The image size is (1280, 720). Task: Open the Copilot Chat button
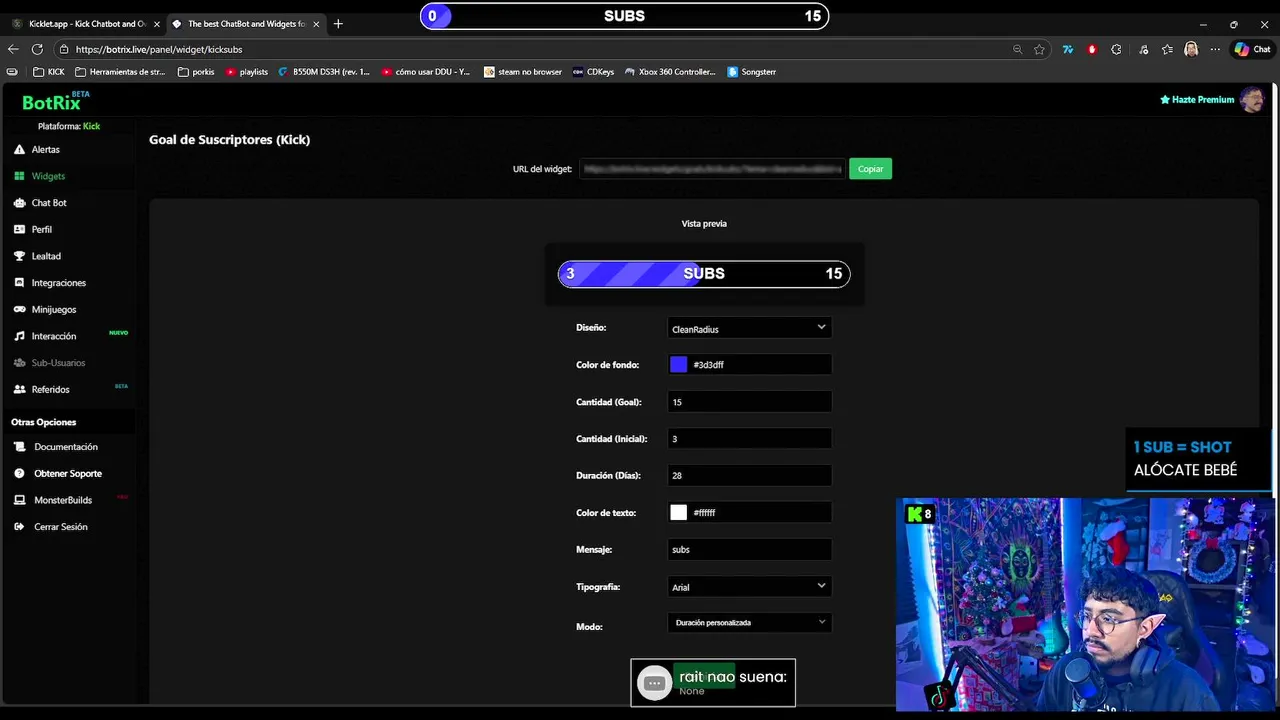(1252, 49)
